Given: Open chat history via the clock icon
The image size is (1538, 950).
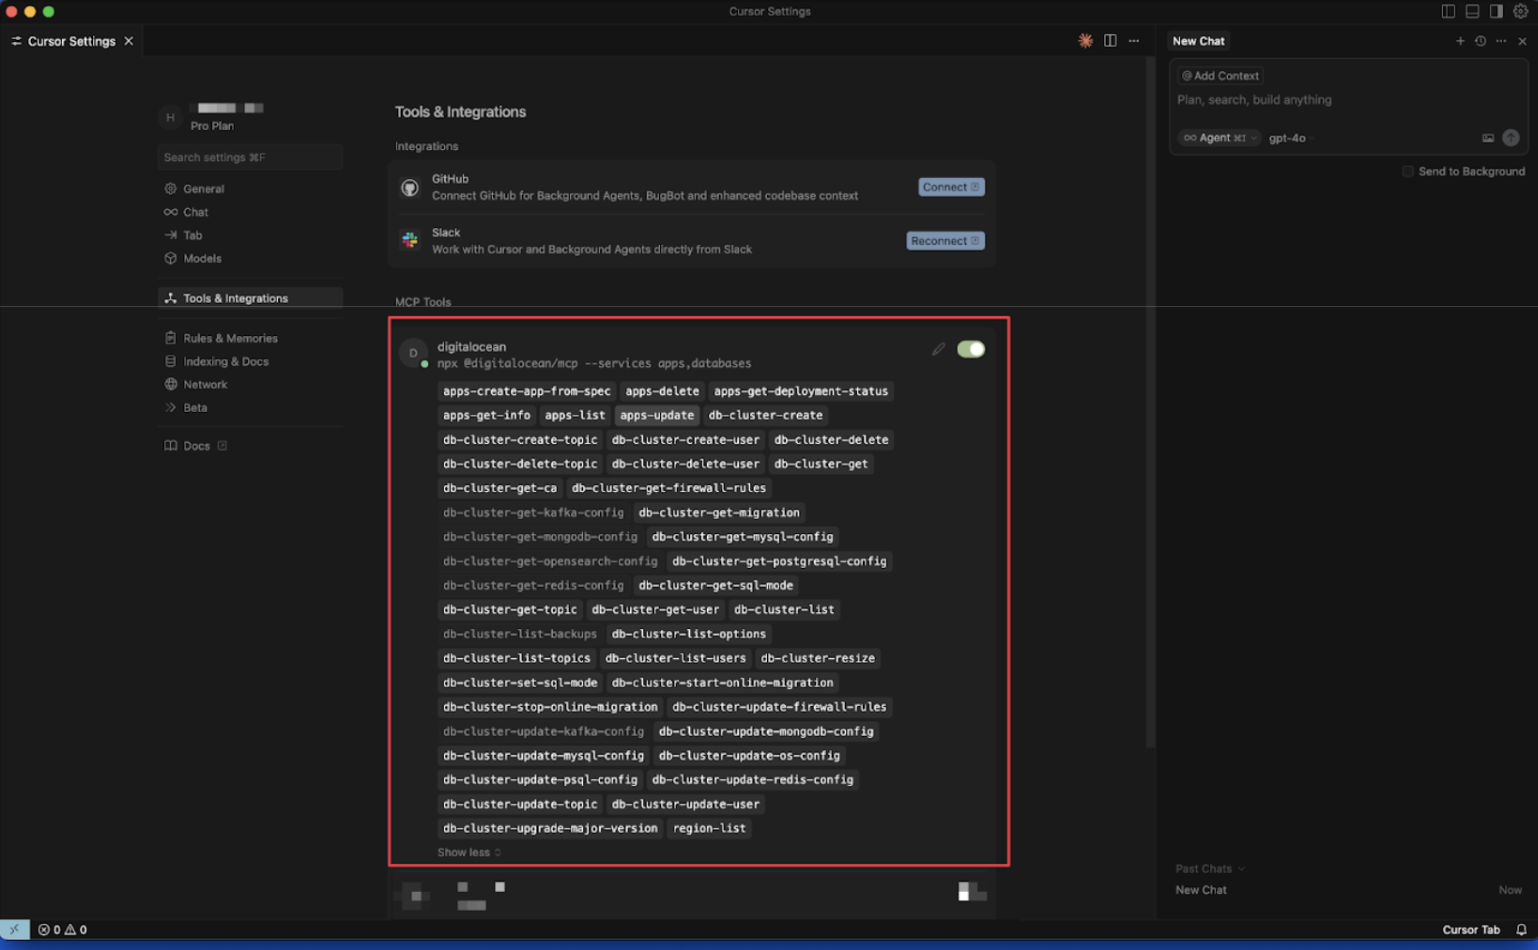Looking at the screenshot, I should [x=1481, y=41].
